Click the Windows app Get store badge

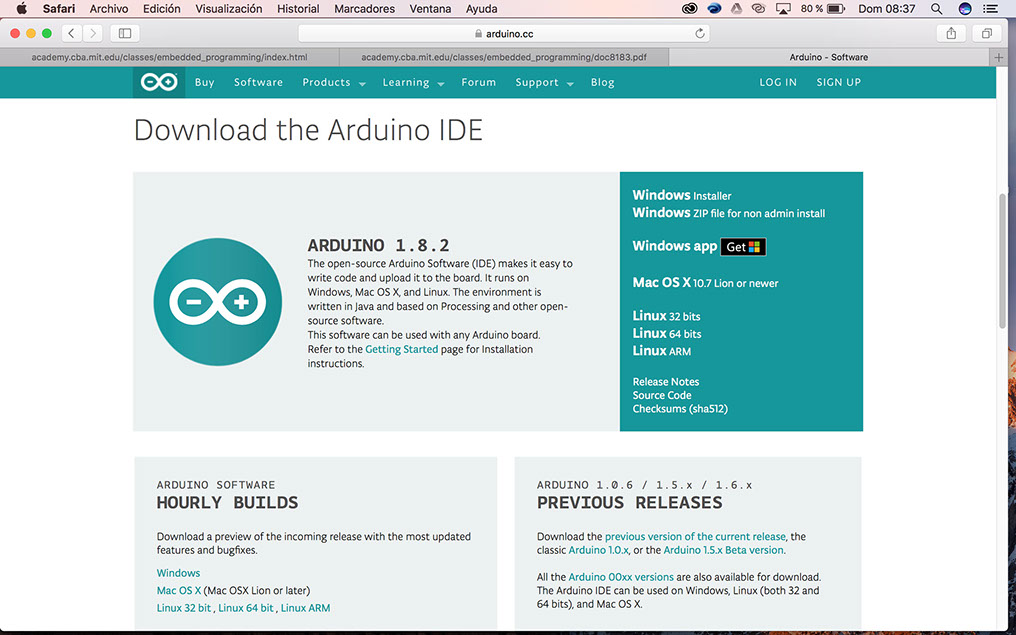pyautogui.click(x=743, y=247)
